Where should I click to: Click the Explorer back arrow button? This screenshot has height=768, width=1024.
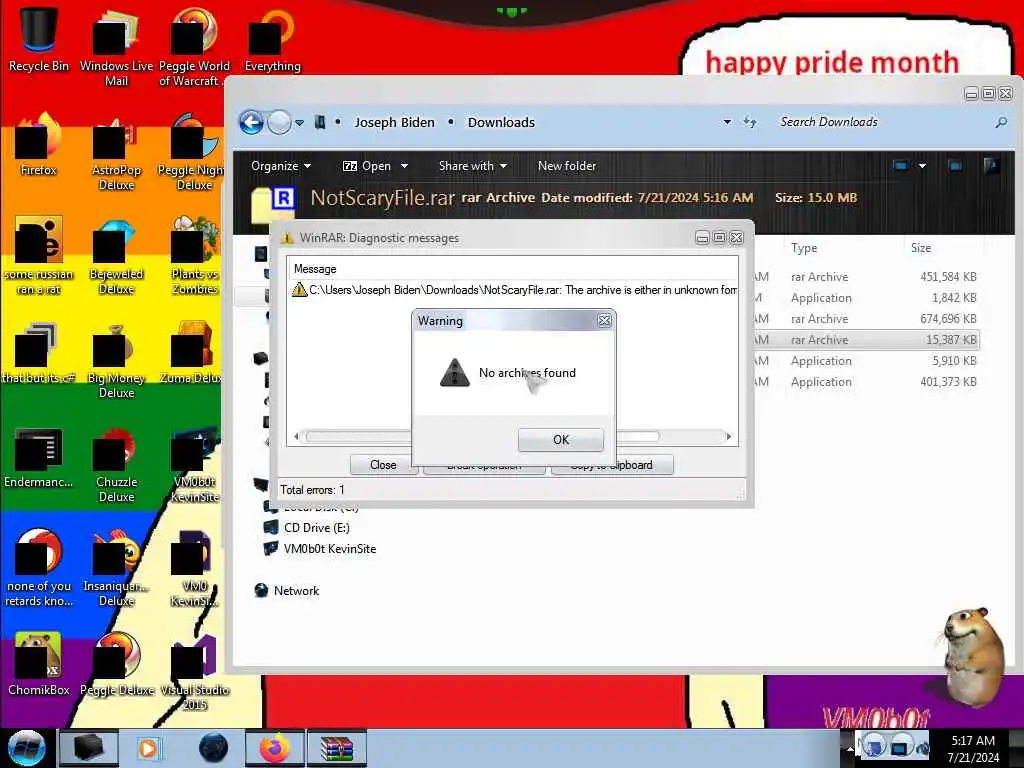coord(251,122)
